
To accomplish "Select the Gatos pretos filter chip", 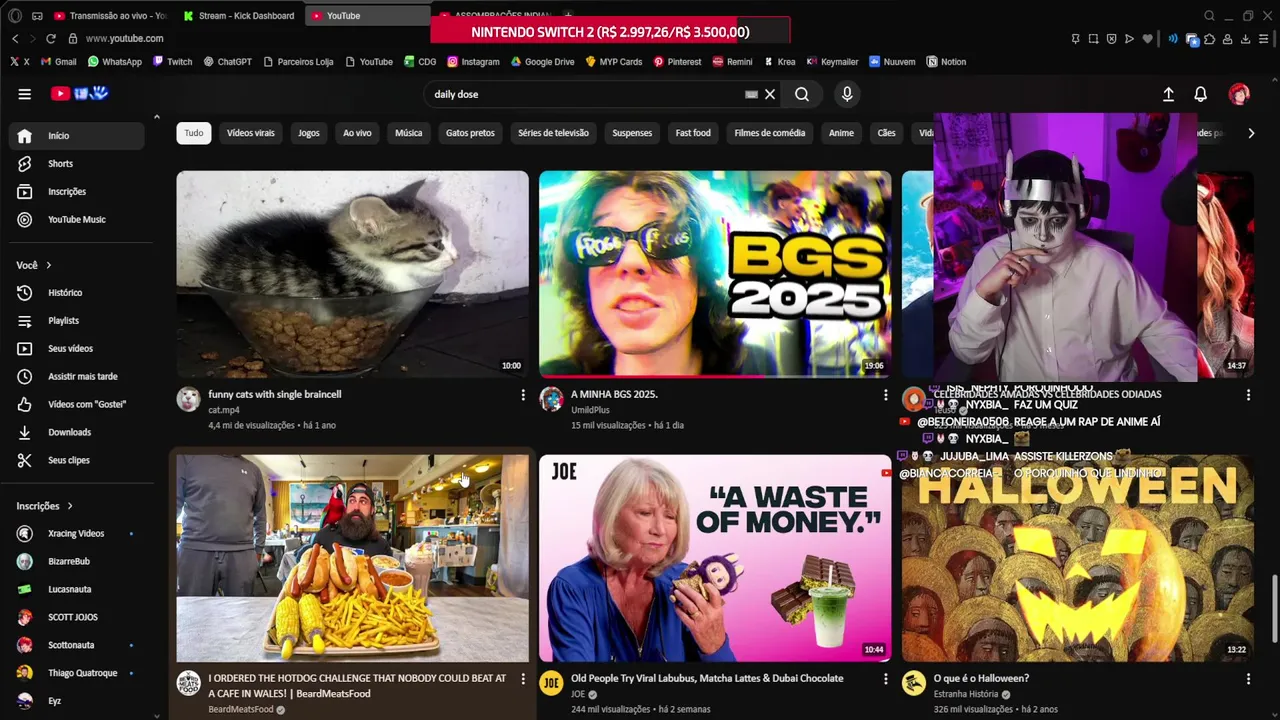I will (x=470, y=133).
